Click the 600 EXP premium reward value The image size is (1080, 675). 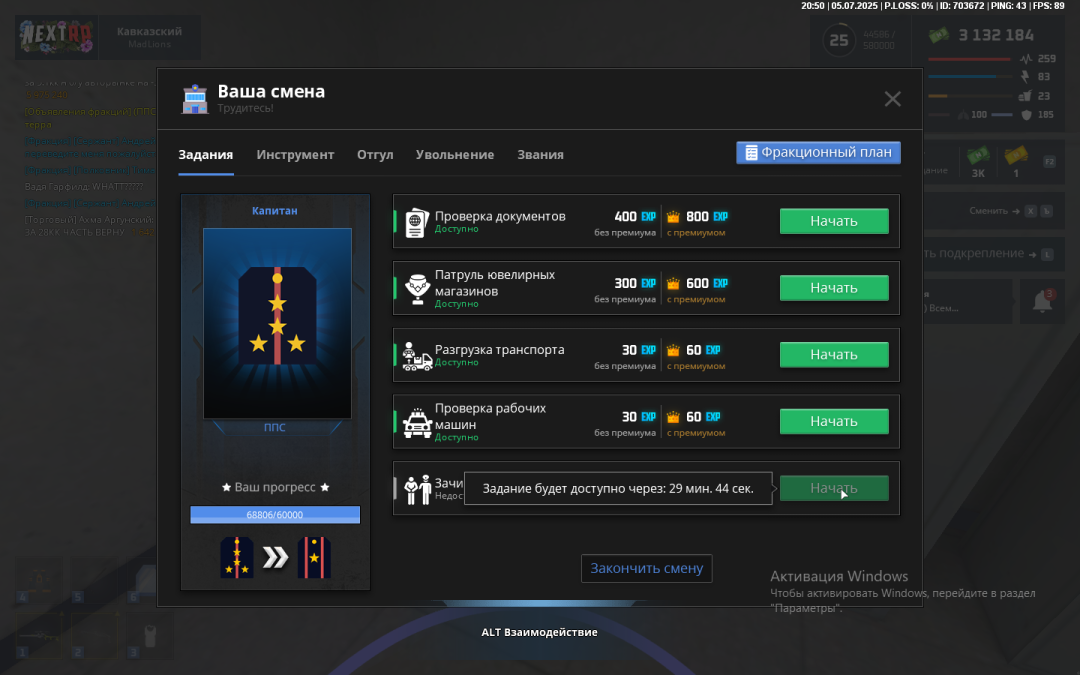[707, 284]
